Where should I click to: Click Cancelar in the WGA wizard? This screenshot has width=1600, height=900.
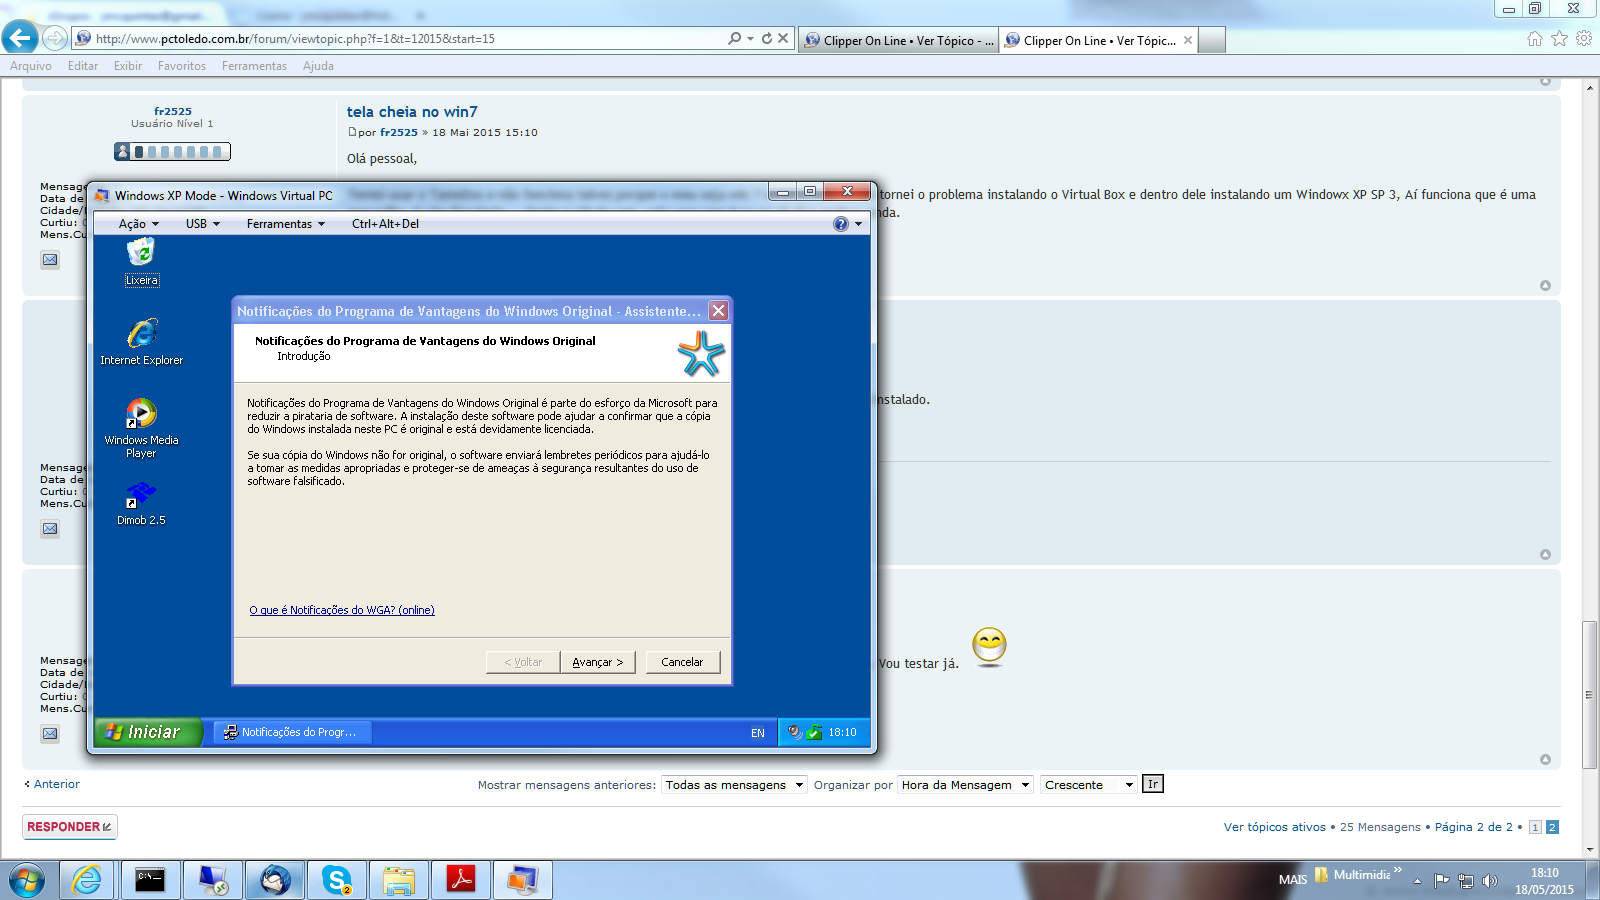pos(682,662)
